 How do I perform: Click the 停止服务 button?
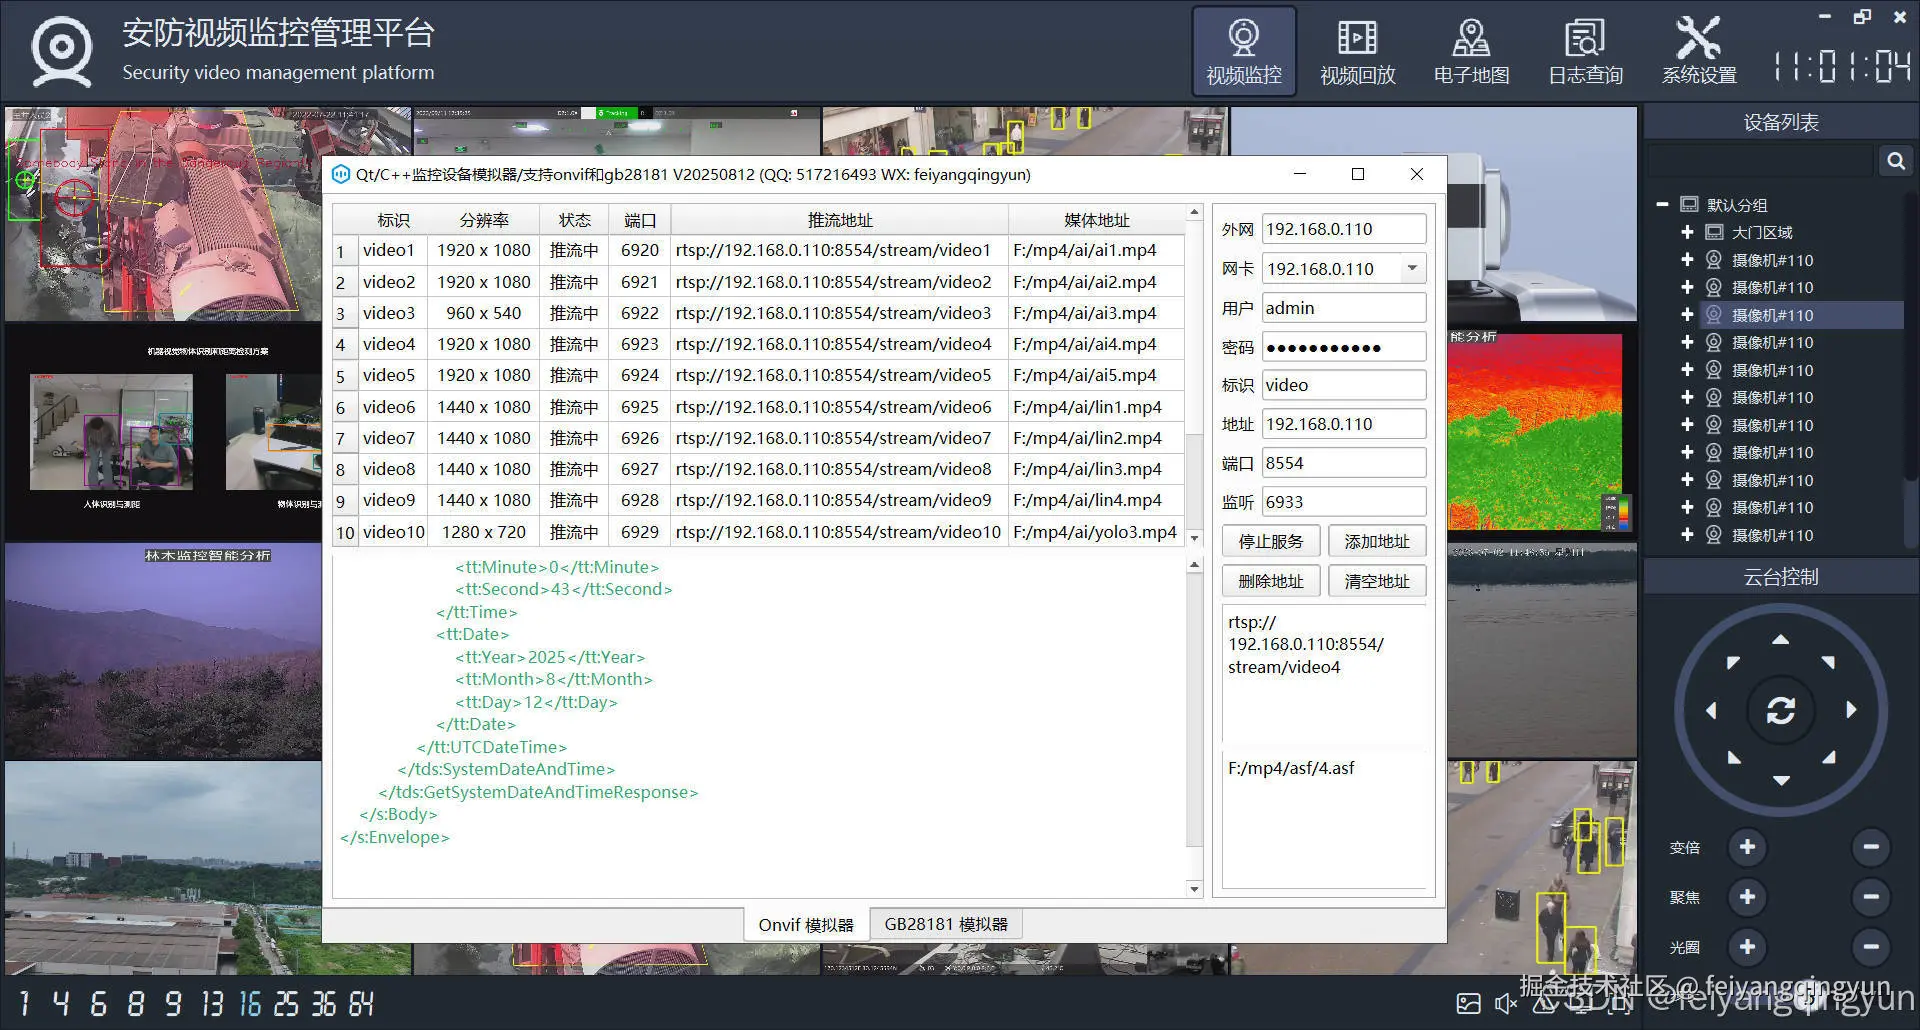(1271, 541)
